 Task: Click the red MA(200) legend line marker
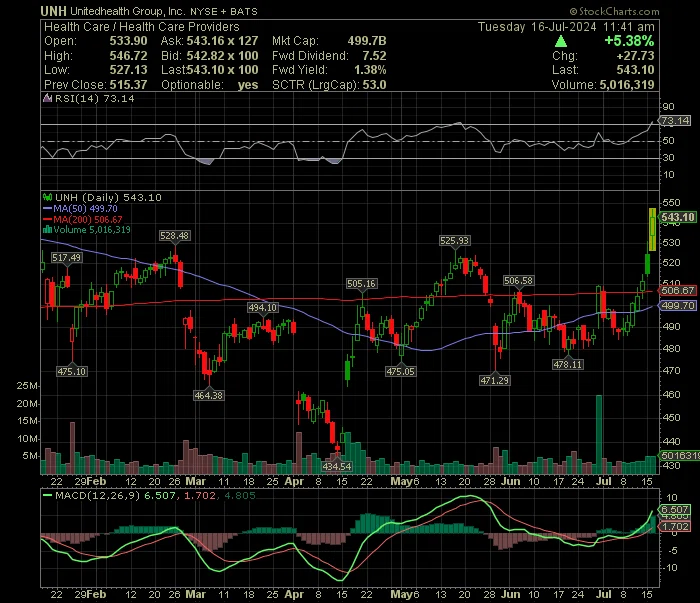click(x=47, y=219)
